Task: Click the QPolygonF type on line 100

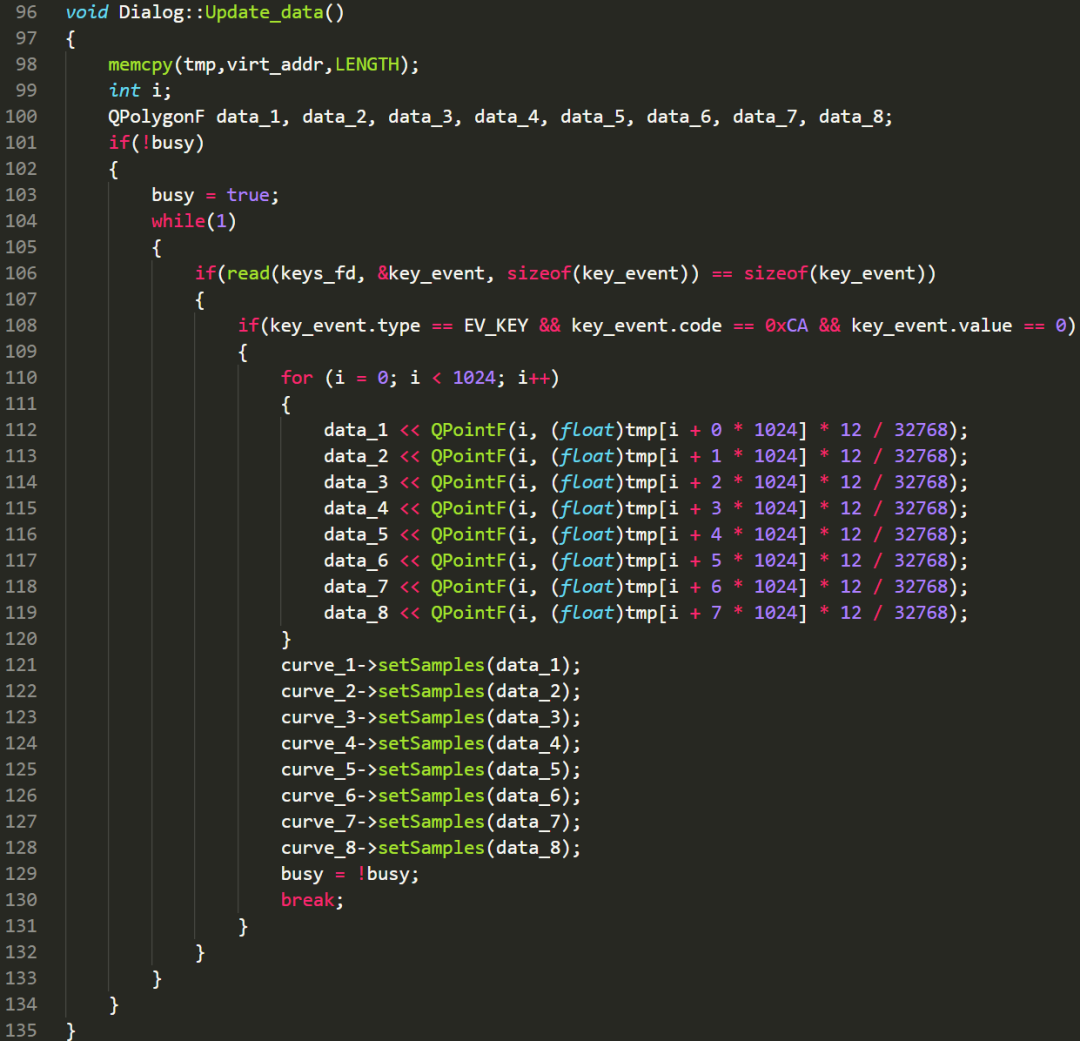Action: (x=156, y=117)
